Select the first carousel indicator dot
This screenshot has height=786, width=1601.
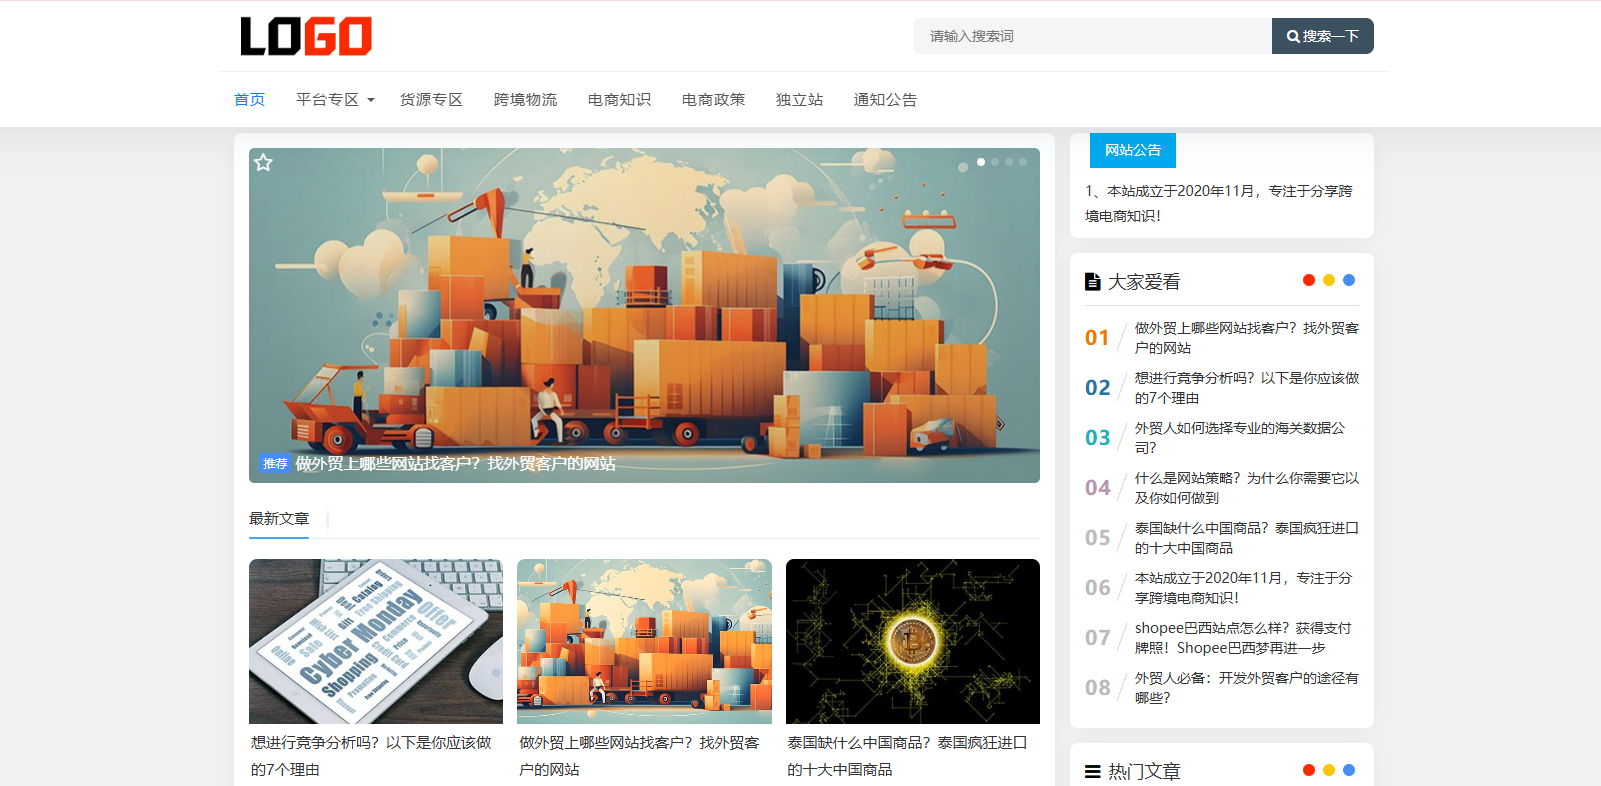tap(981, 162)
